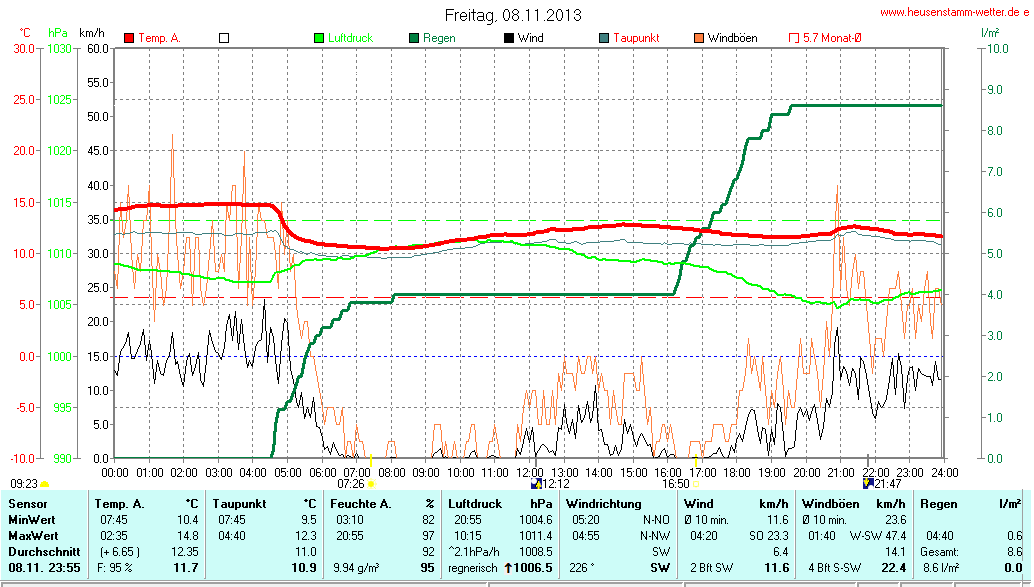Click the Sensor header in the data table

pos(26,504)
